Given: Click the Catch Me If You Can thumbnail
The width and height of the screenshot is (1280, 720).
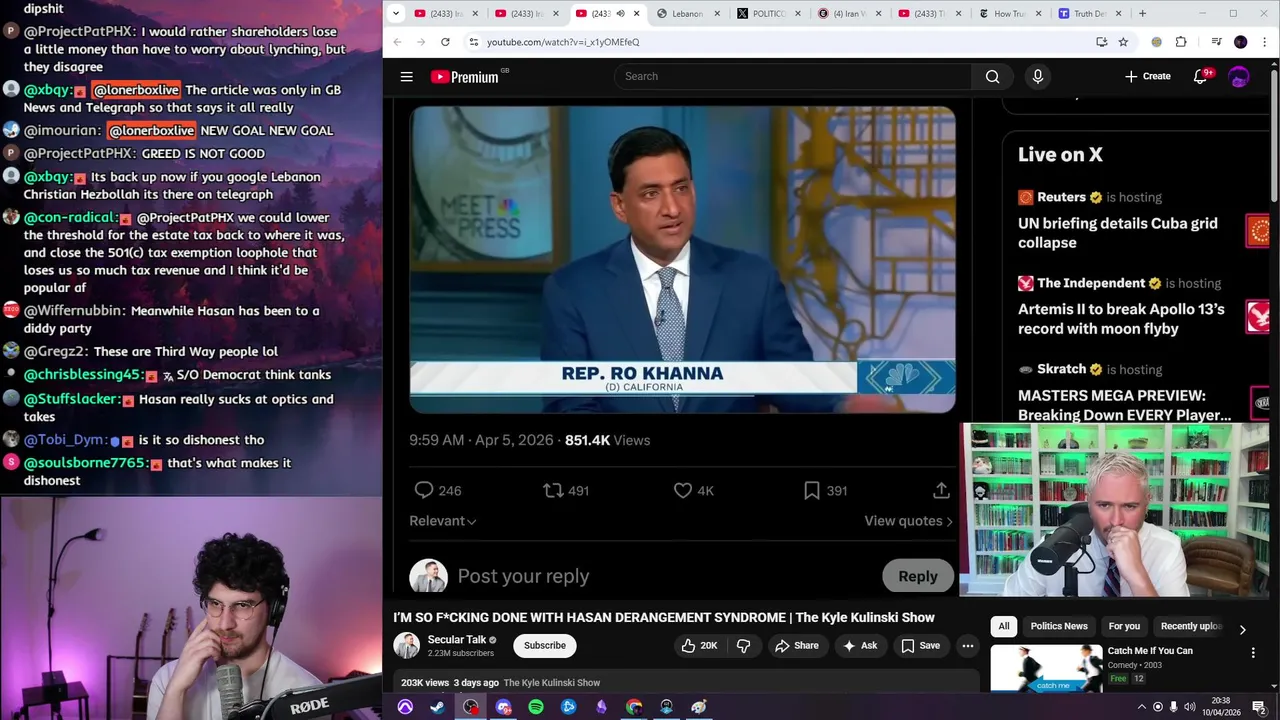Looking at the screenshot, I should coord(1046,668).
